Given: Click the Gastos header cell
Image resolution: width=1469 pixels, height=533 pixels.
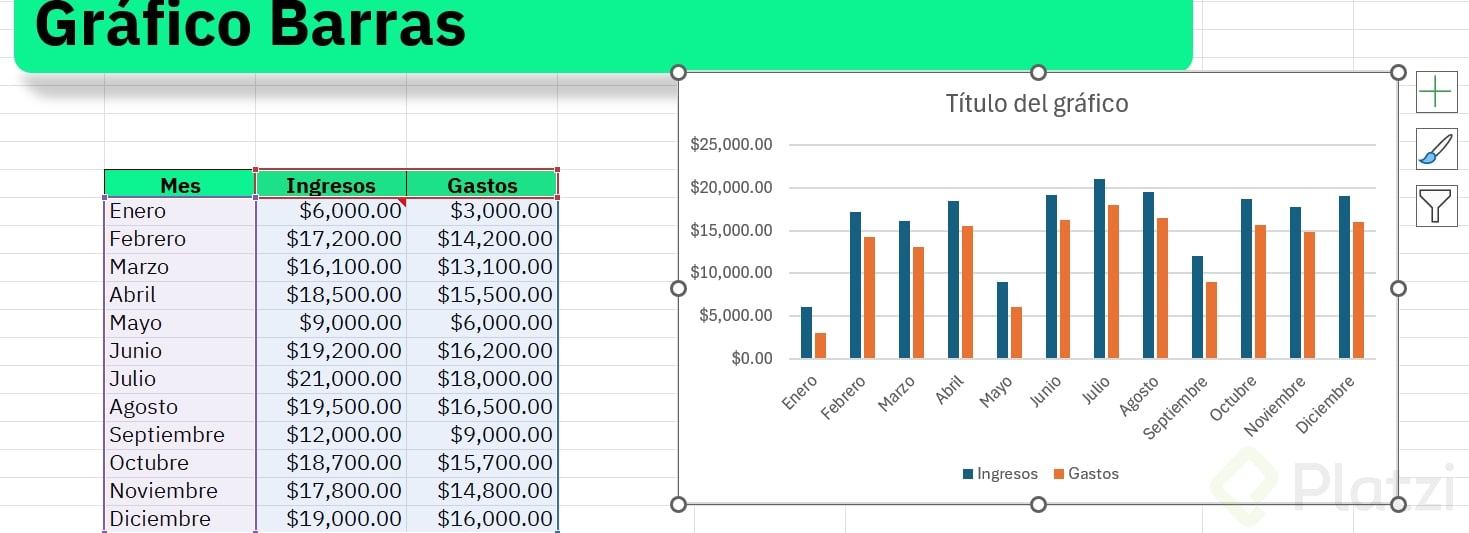Looking at the screenshot, I should pyautogui.click(x=482, y=184).
